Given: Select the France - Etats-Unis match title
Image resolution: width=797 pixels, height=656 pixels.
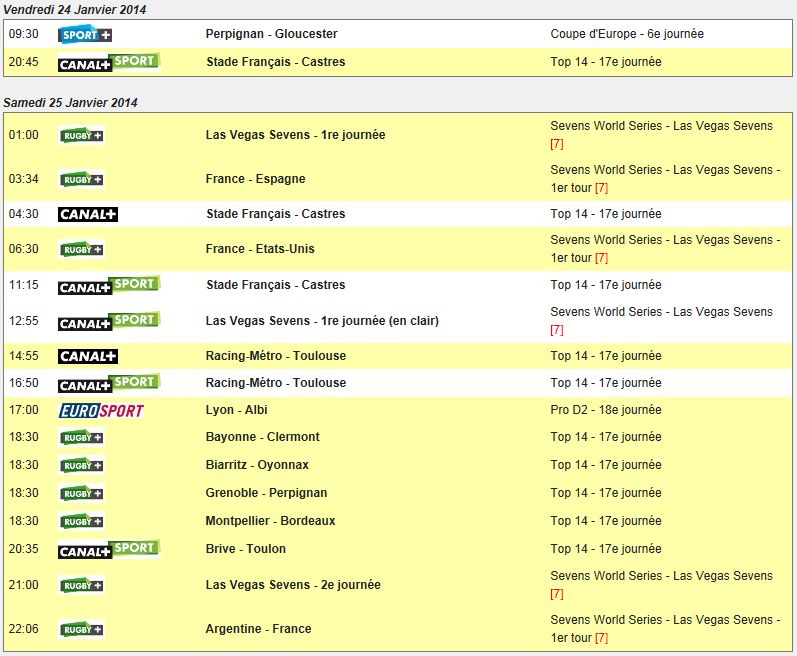Looking at the screenshot, I should [260, 249].
